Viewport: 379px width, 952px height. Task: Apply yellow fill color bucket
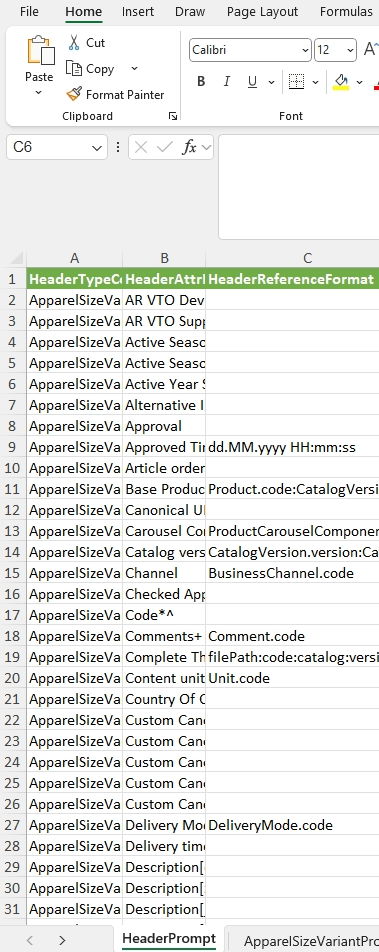pos(341,82)
